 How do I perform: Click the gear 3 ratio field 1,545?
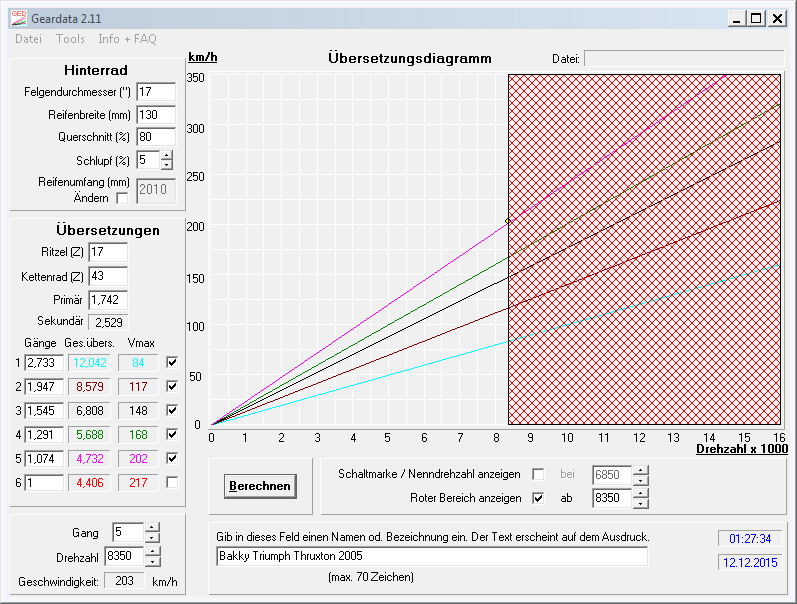[x=43, y=410]
